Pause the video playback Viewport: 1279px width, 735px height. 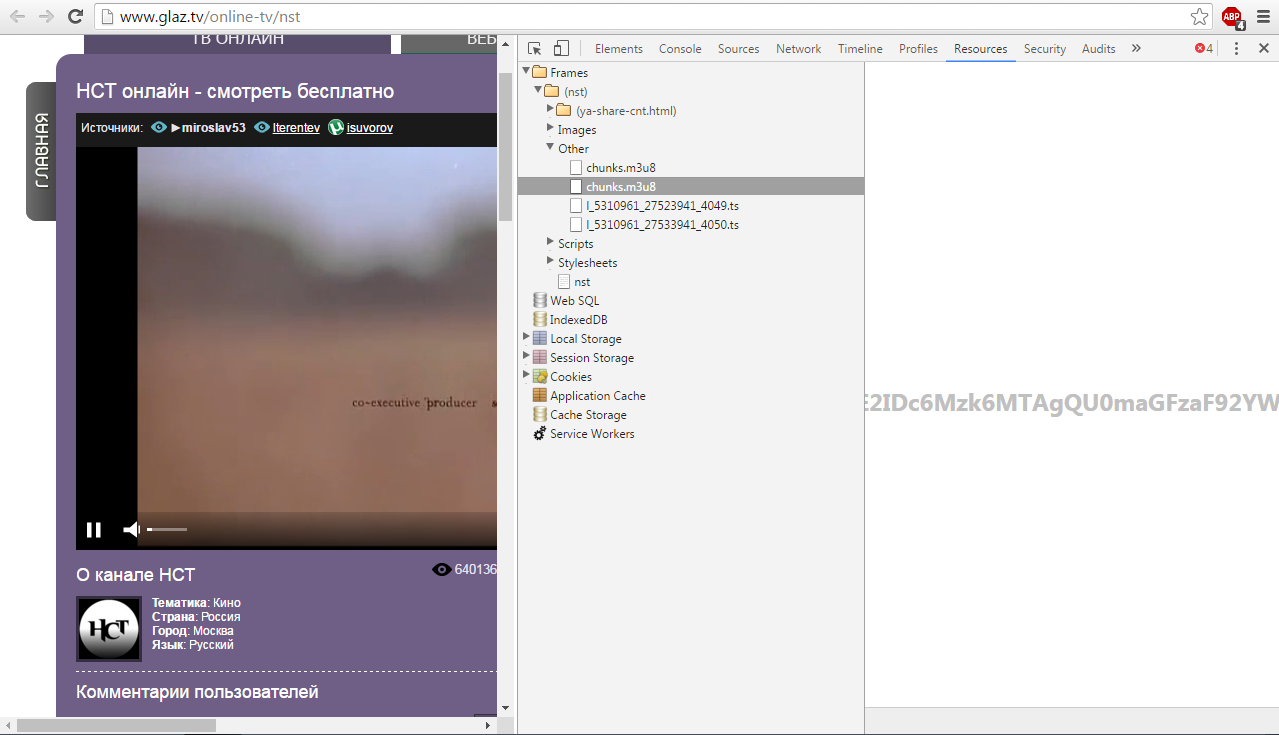pos(93,529)
